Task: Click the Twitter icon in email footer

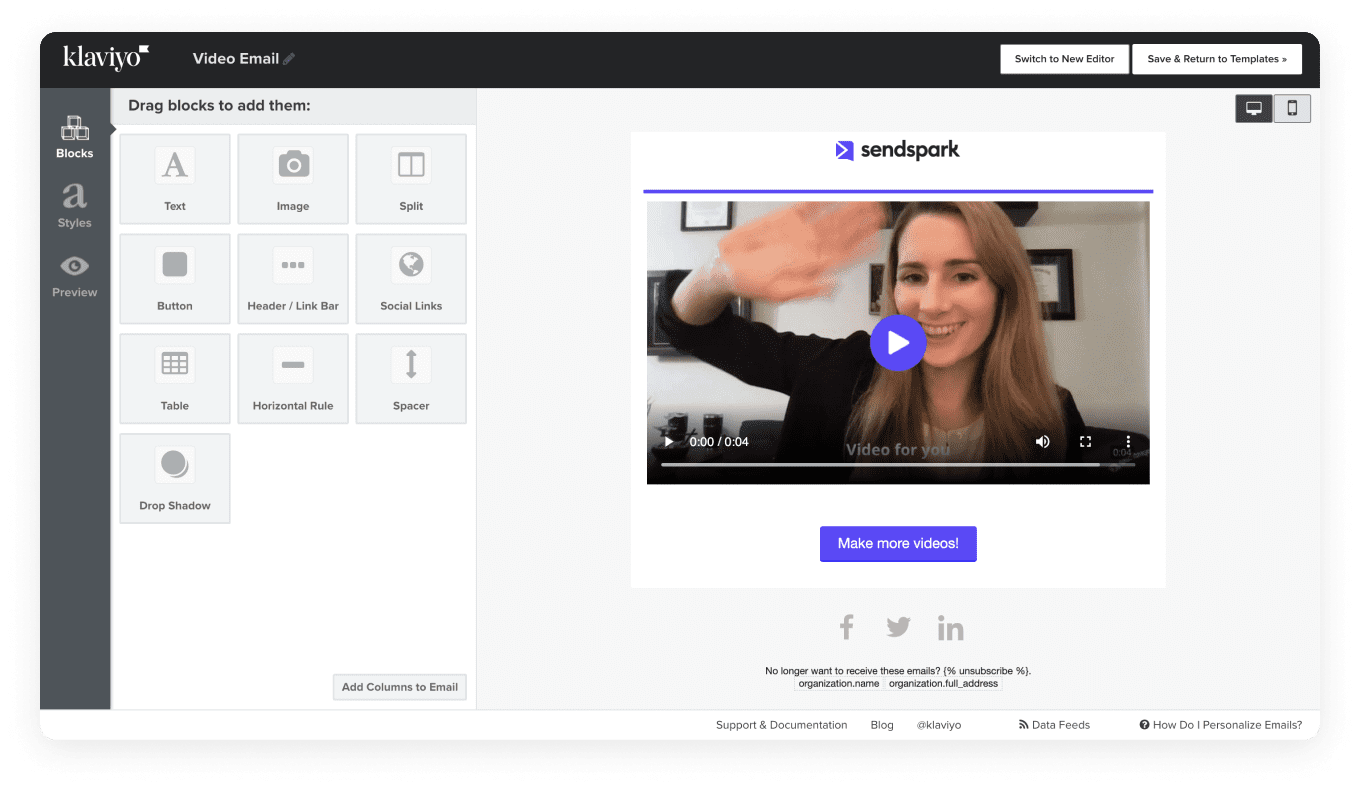Action: pyautogui.click(x=898, y=627)
